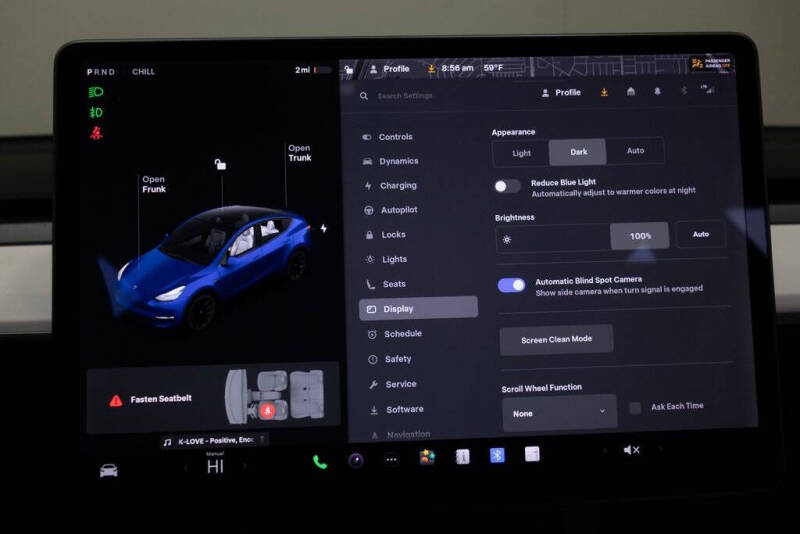Click the HI temperature setting
This screenshot has width=800, height=534.
215,466
